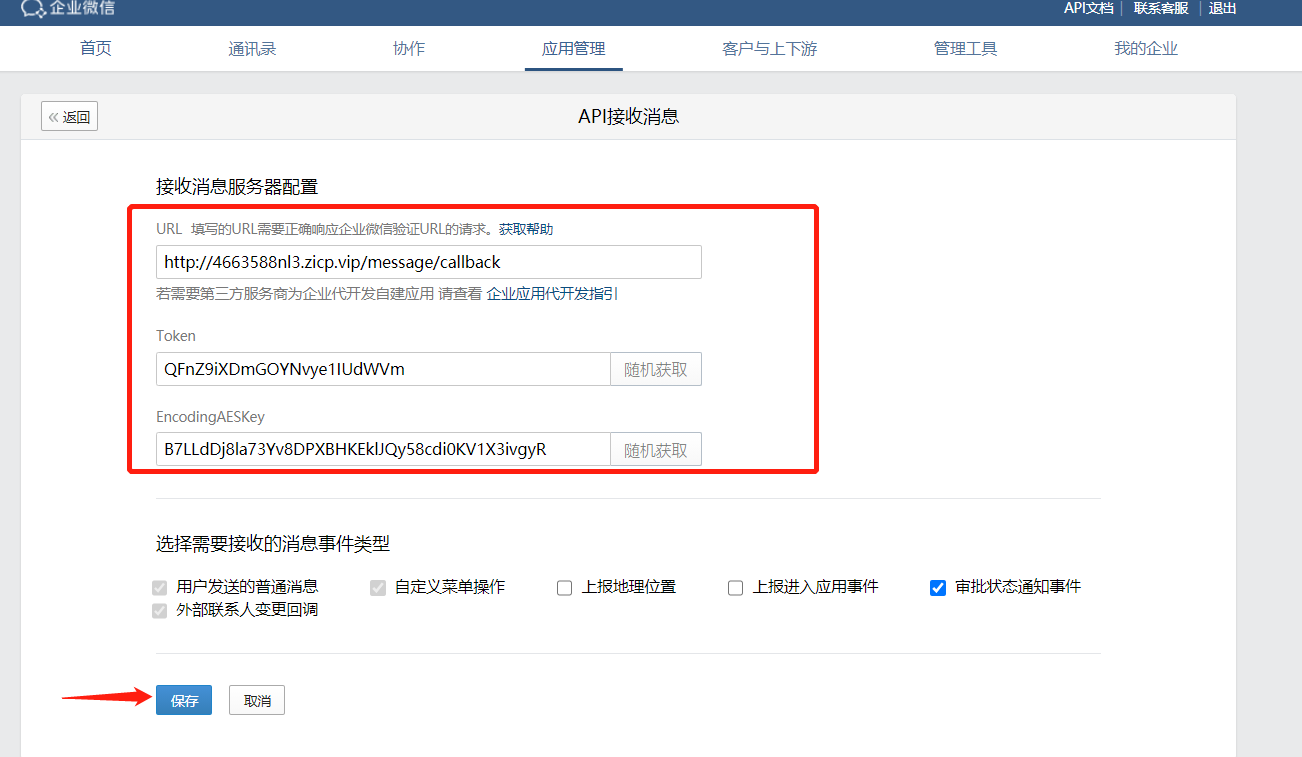Viewport: 1302px width, 757px height.
Task: Toggle the 用户发送的普通消息 checkbox
Action: point(159,587)
